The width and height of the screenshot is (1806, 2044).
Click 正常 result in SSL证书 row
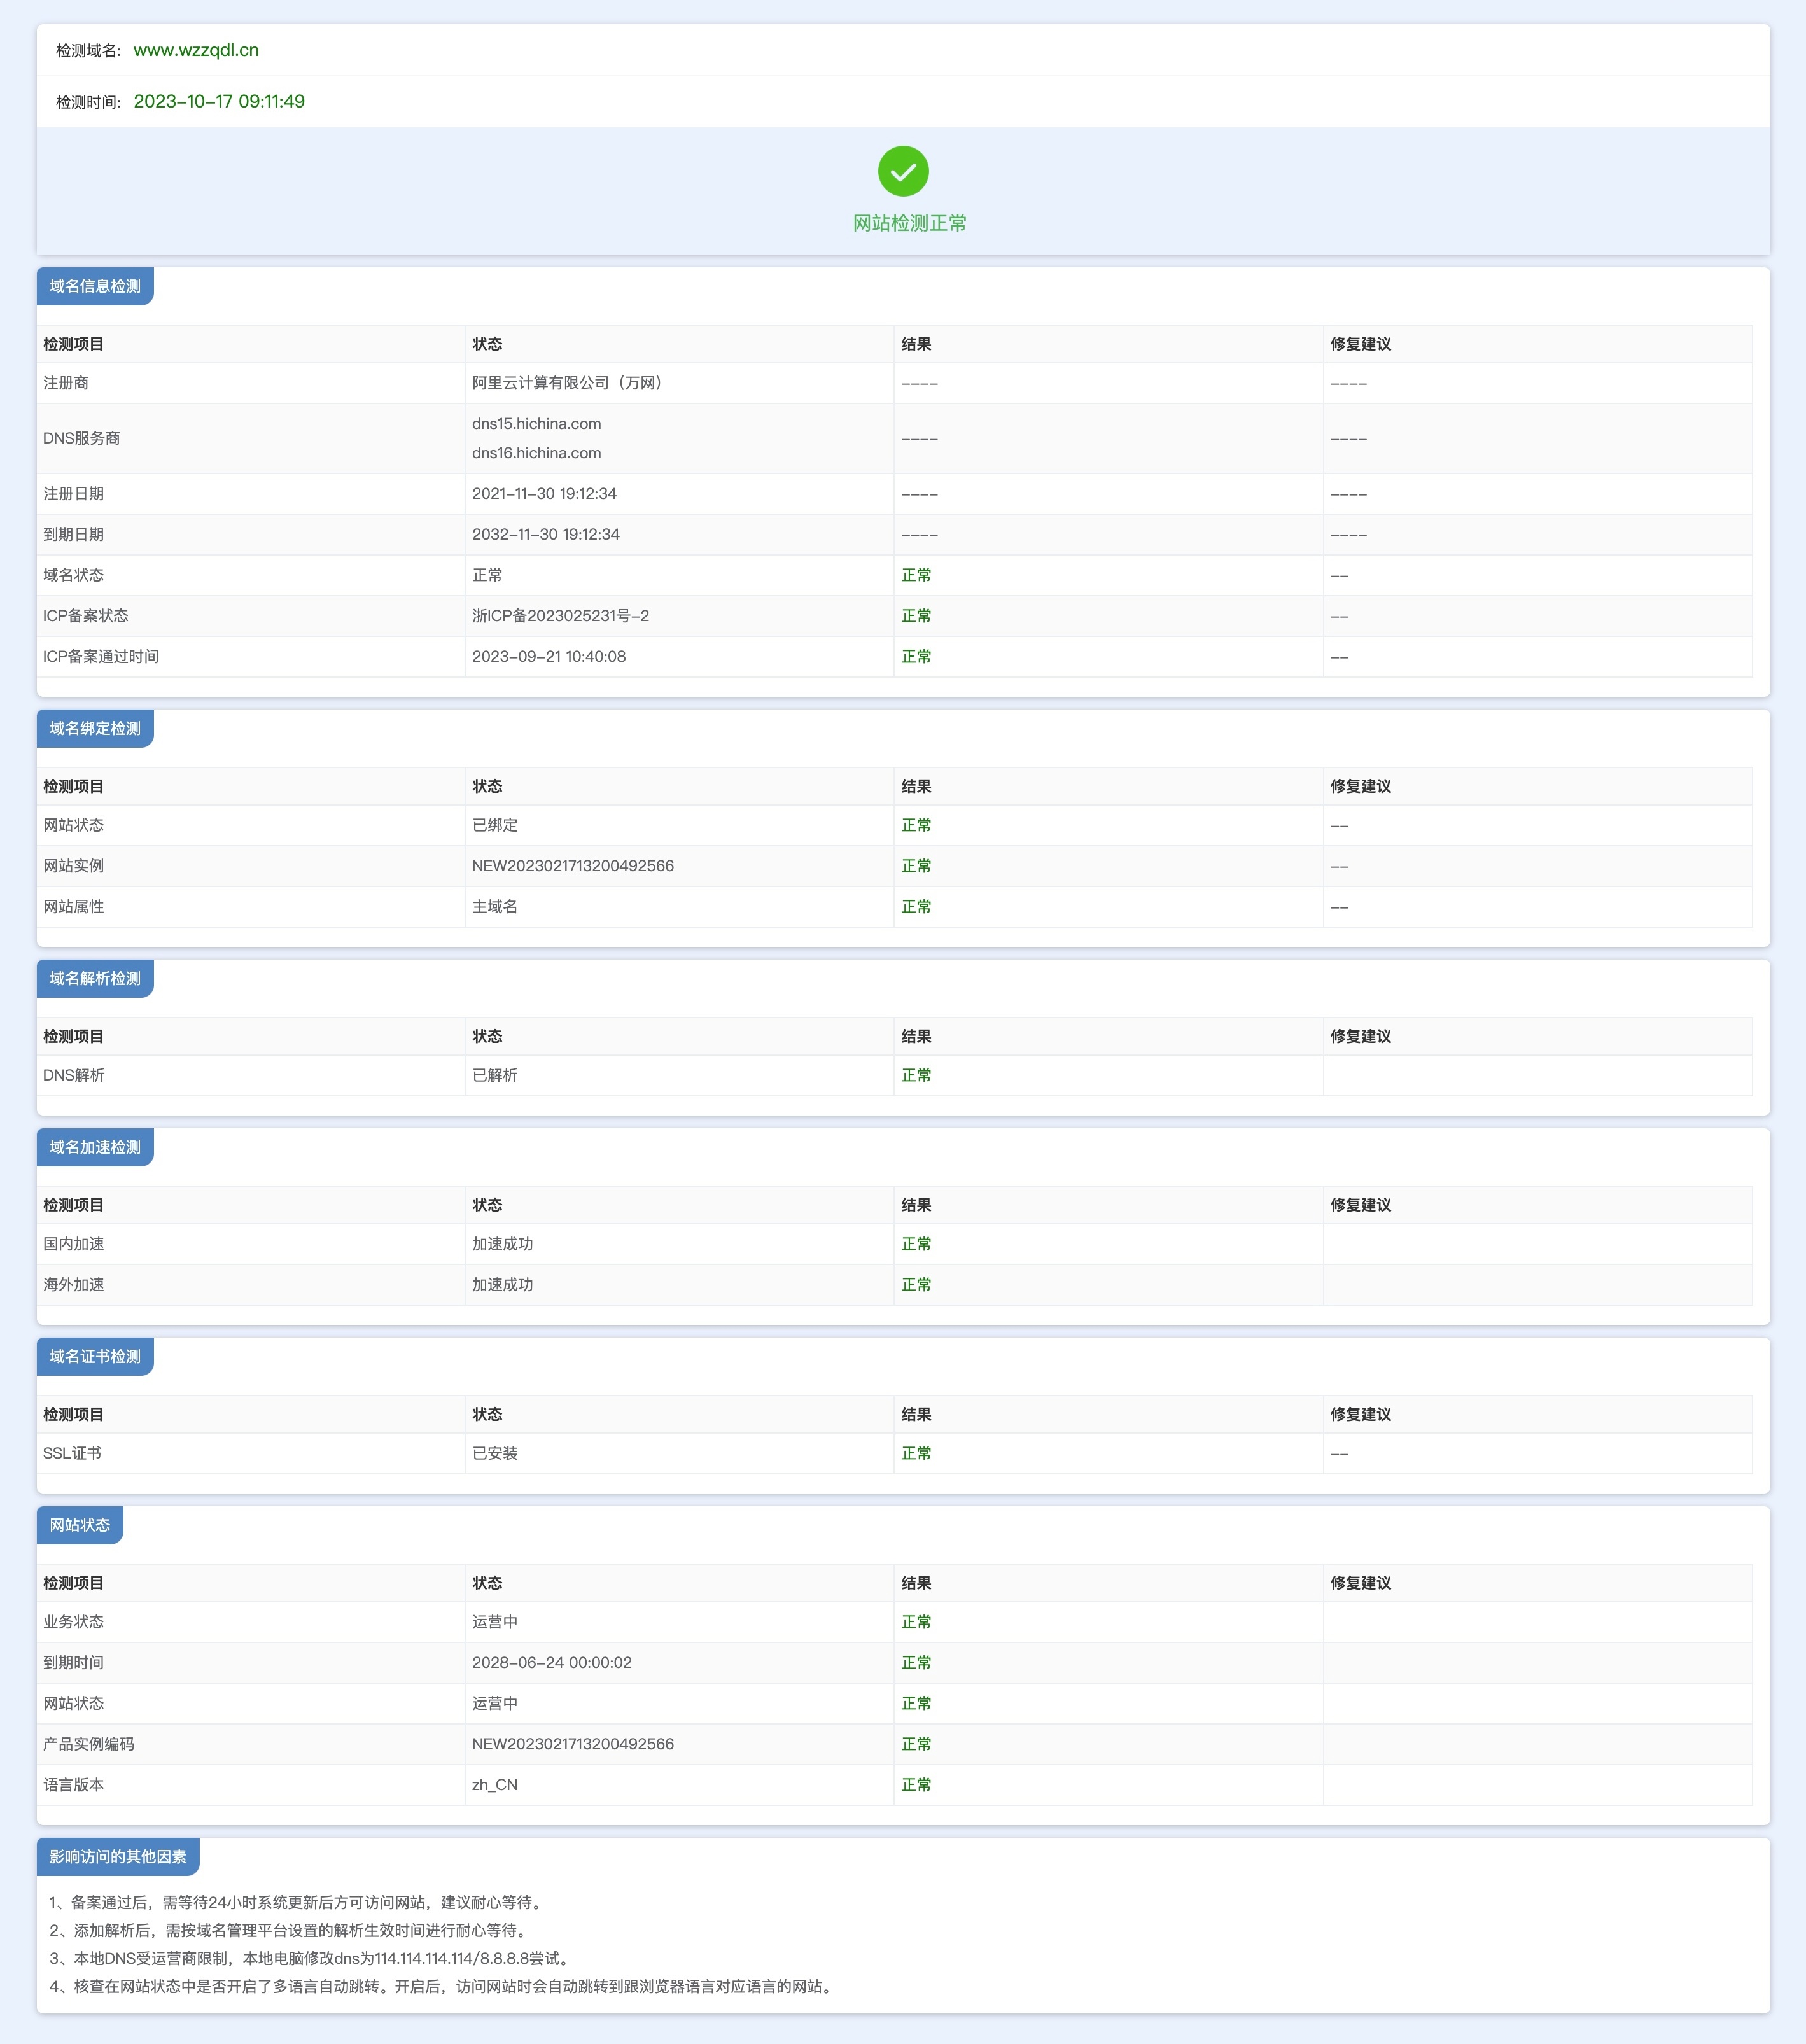[916, 1453]
